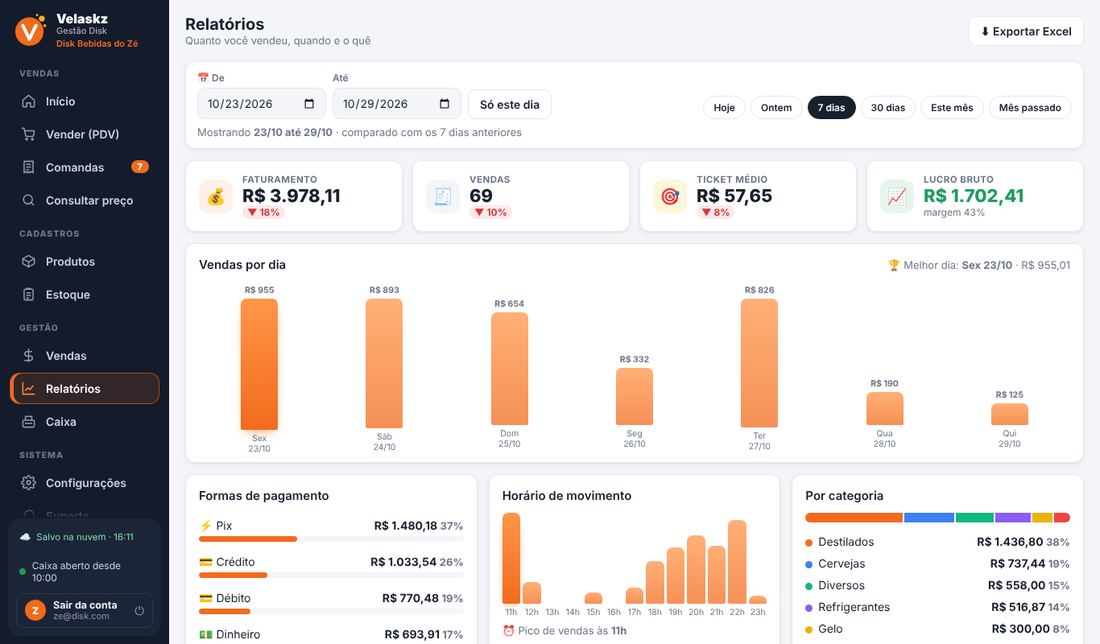Select the Mês passado period filter
The image size is (1100, 644).
pyautogui.click(x=1030, y=107)
